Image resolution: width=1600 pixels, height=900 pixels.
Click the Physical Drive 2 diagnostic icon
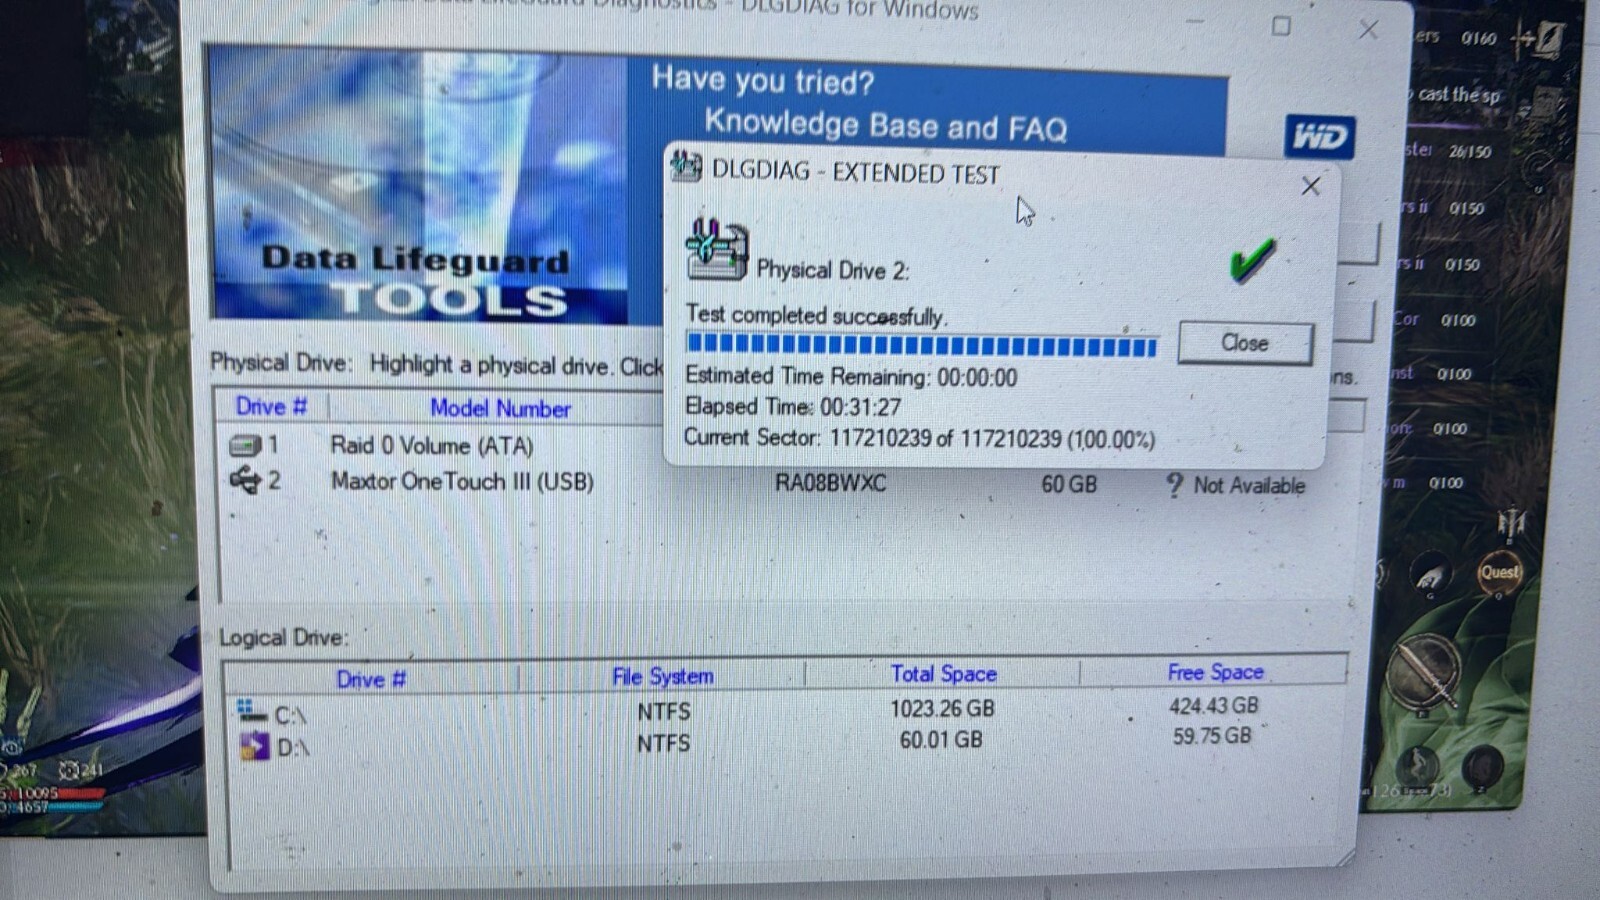click(x=716, y=249)
